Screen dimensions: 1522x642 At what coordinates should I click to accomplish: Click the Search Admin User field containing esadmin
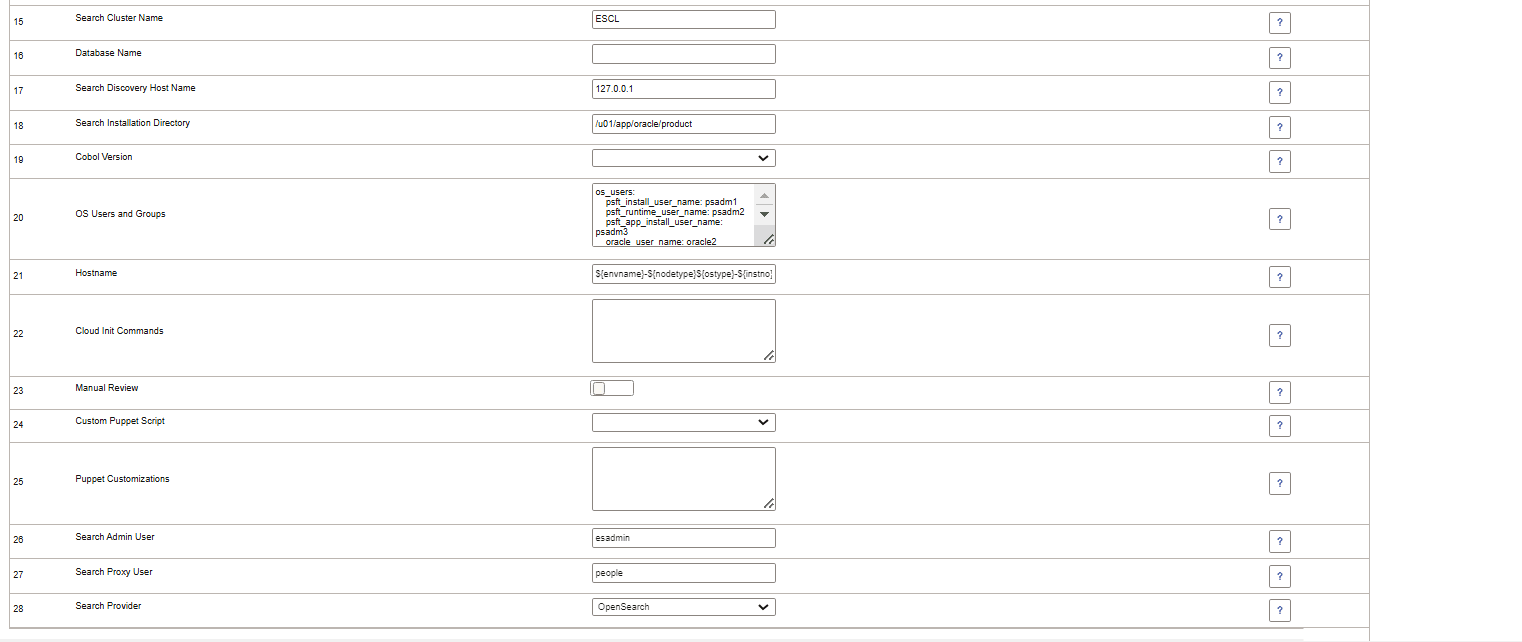point(683,537)
